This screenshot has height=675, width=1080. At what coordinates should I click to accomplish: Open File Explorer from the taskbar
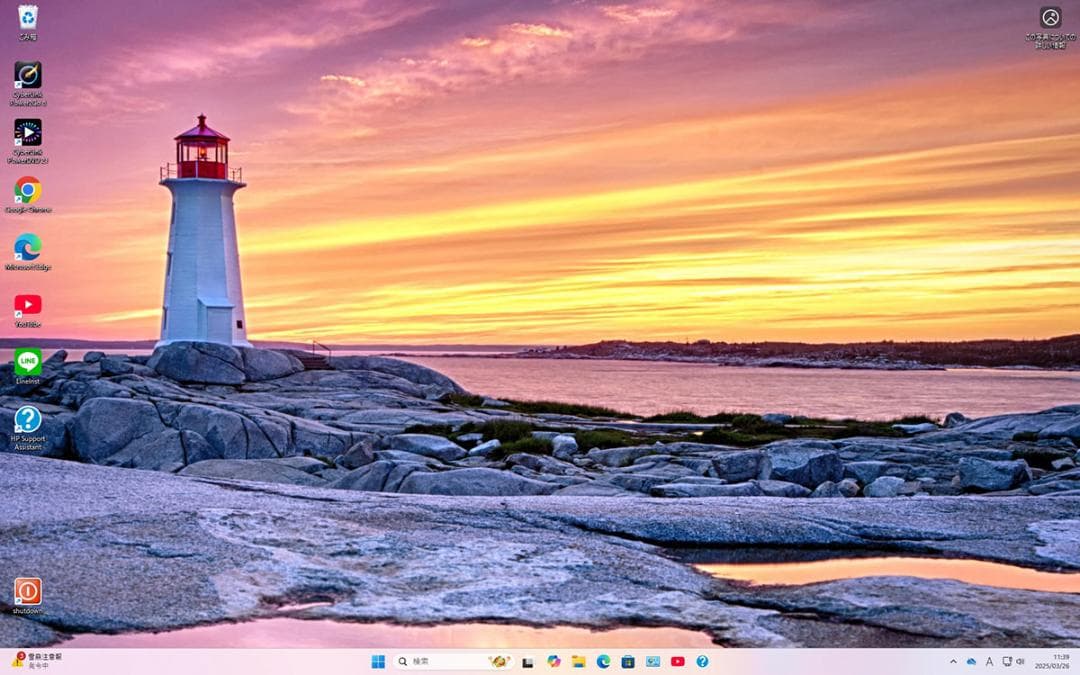(578, 661)
